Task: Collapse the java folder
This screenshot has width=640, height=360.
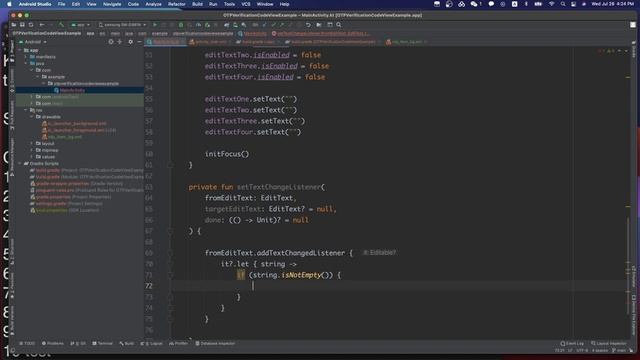Action: 26,64
